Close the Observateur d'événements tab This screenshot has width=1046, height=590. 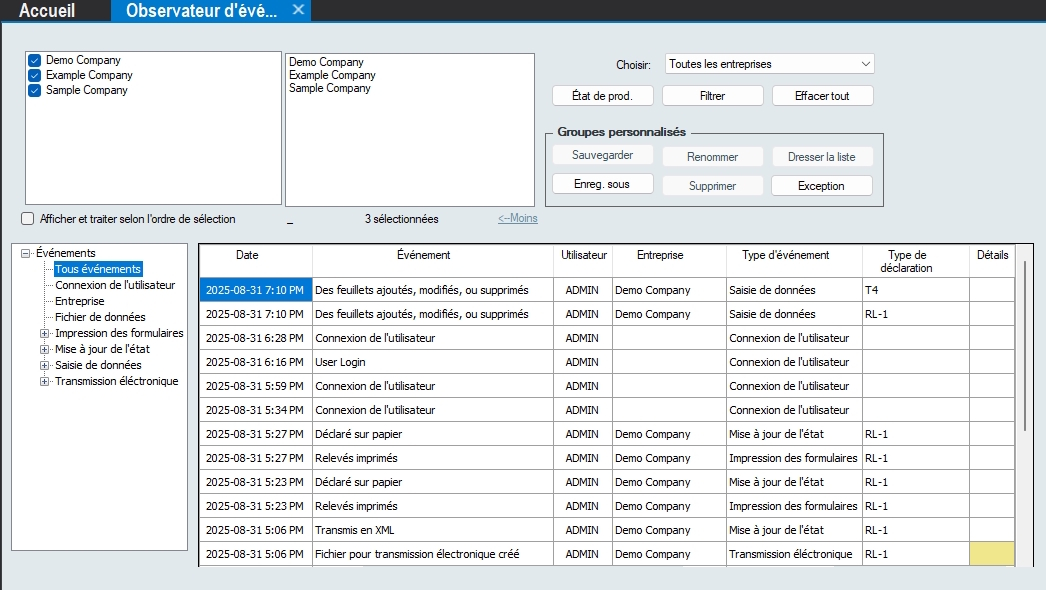pos(298,10)
